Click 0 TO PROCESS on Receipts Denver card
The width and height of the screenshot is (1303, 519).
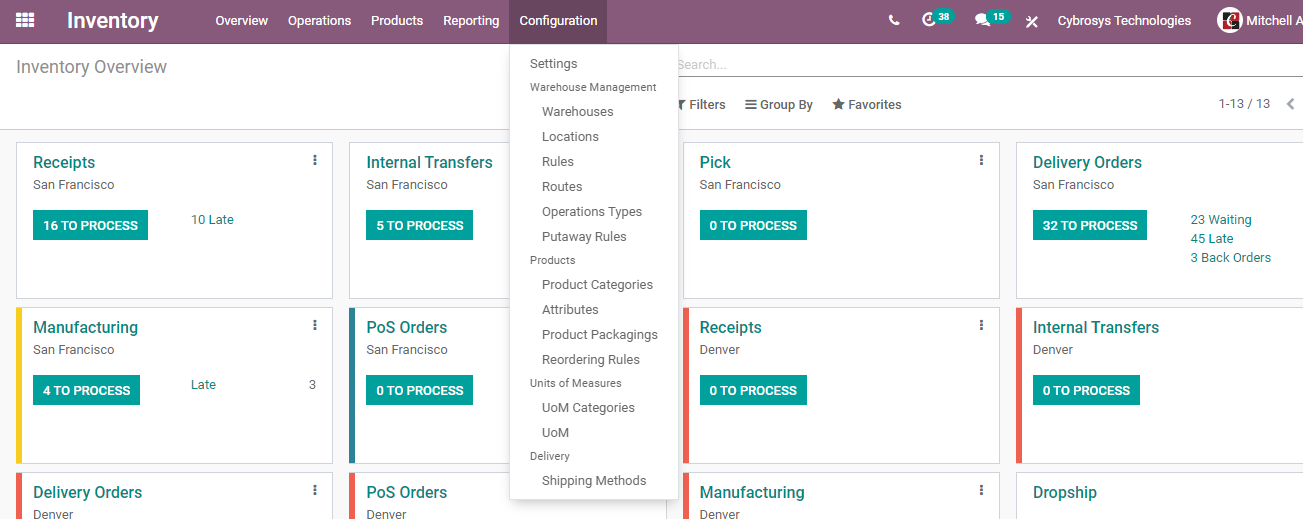(x=753, y=390)
